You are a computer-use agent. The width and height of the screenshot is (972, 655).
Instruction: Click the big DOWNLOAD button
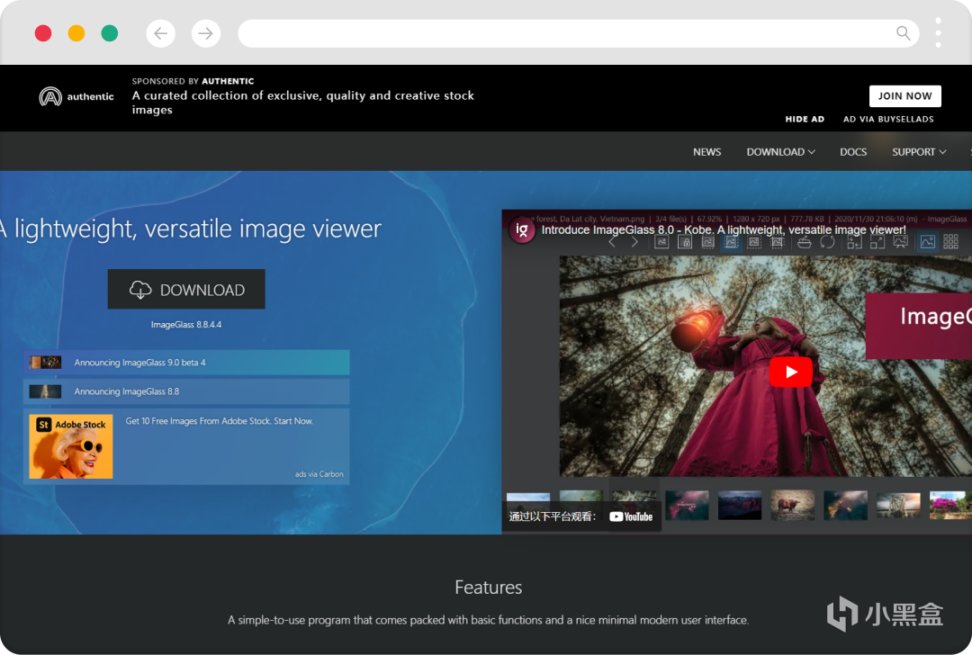(x=186, y=289)
